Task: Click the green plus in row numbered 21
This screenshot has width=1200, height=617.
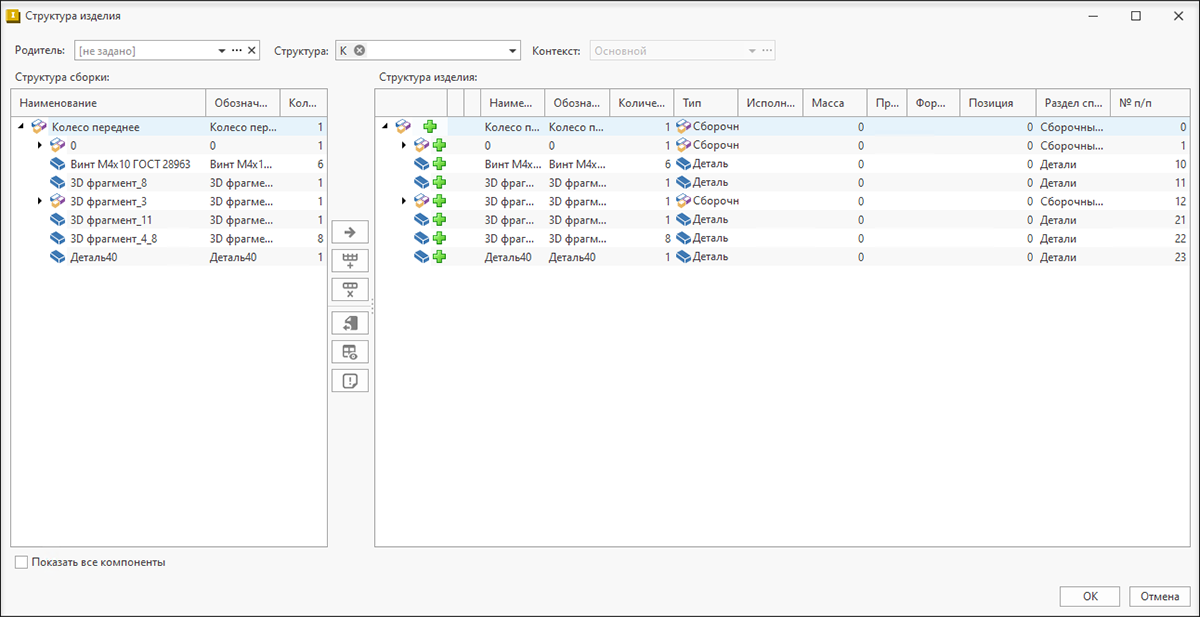Action: tap(439, 220)
